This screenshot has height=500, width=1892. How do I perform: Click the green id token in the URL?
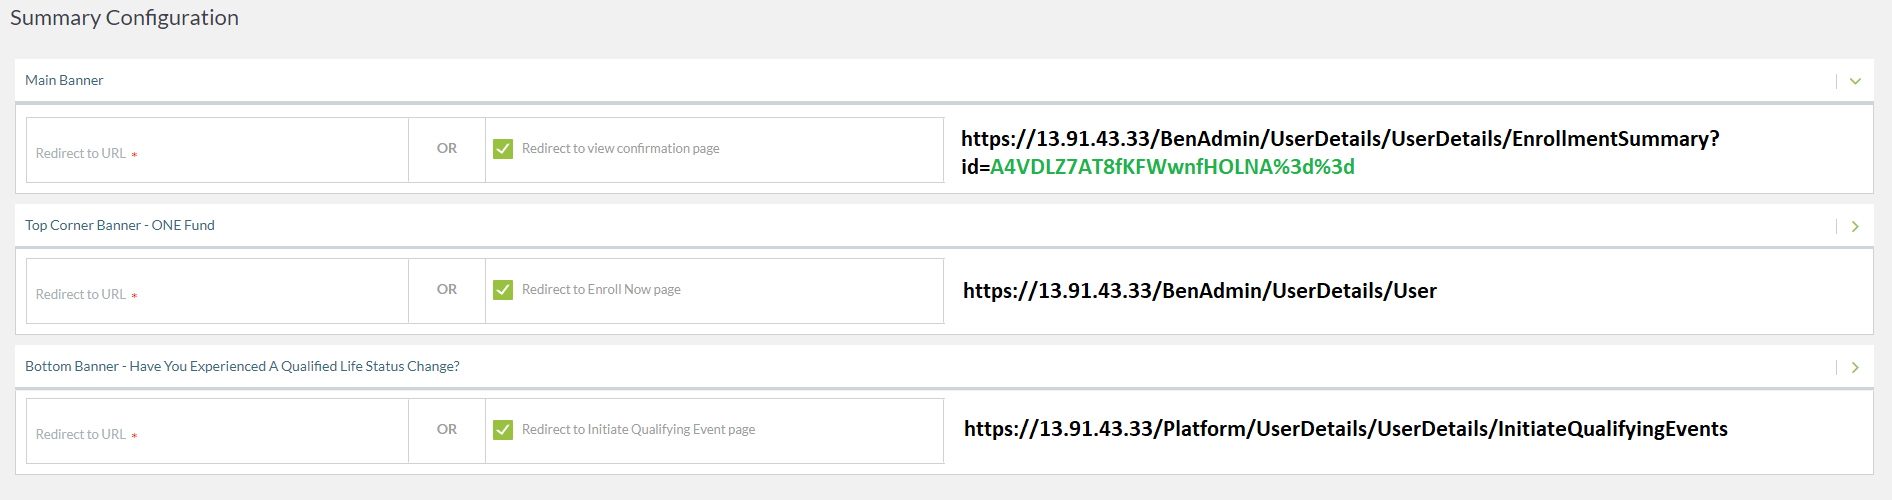click(x=1172, y=167)
